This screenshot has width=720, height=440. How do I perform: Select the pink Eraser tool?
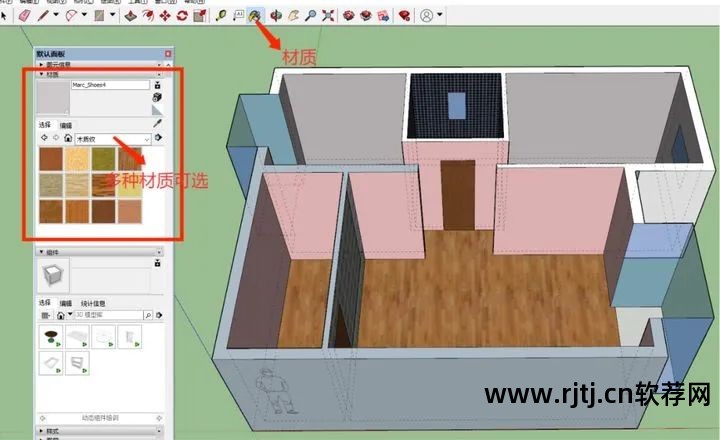24,16
